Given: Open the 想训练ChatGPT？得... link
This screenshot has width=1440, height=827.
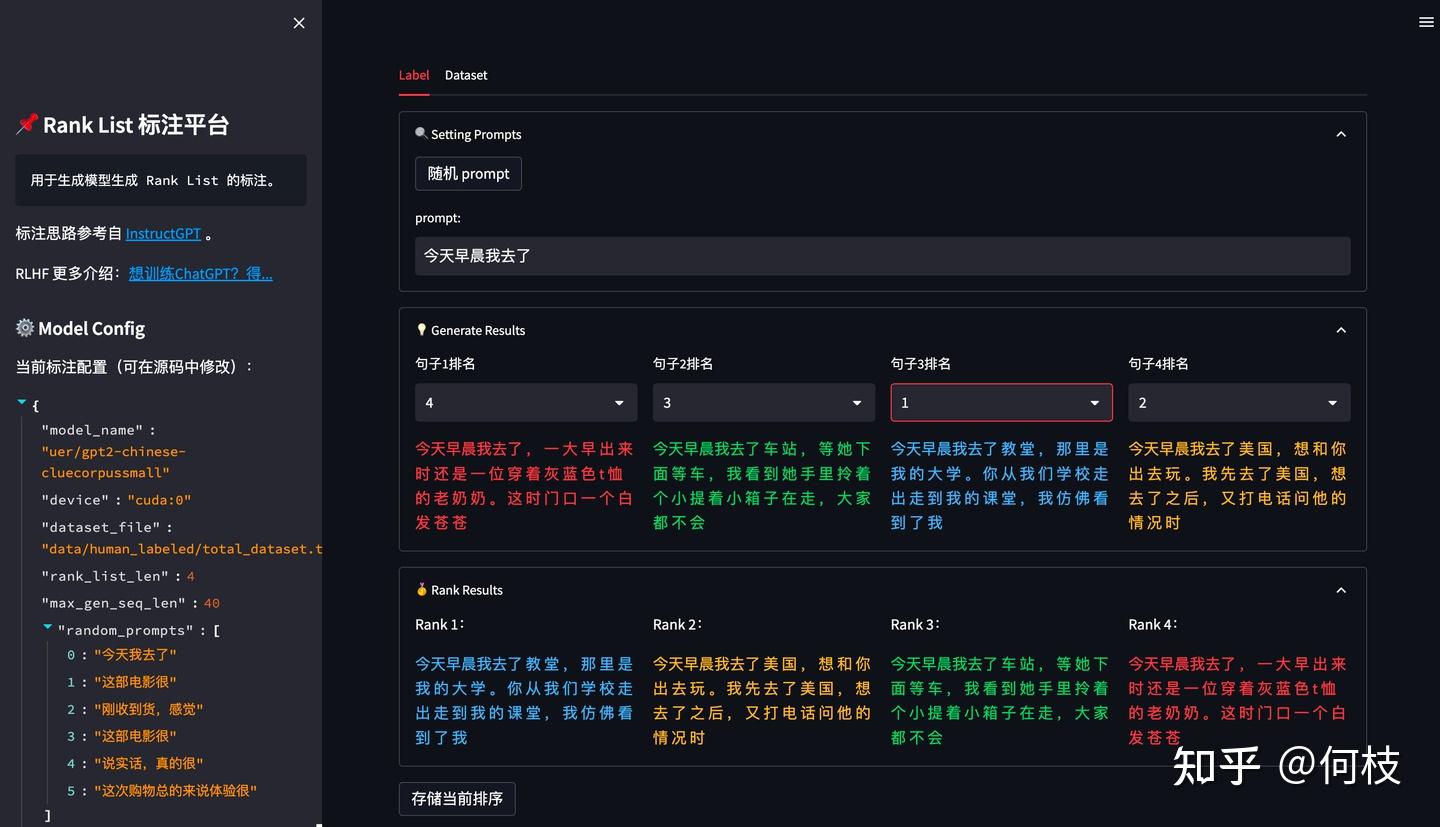Looking at the screenshot, I should (201, 273).
